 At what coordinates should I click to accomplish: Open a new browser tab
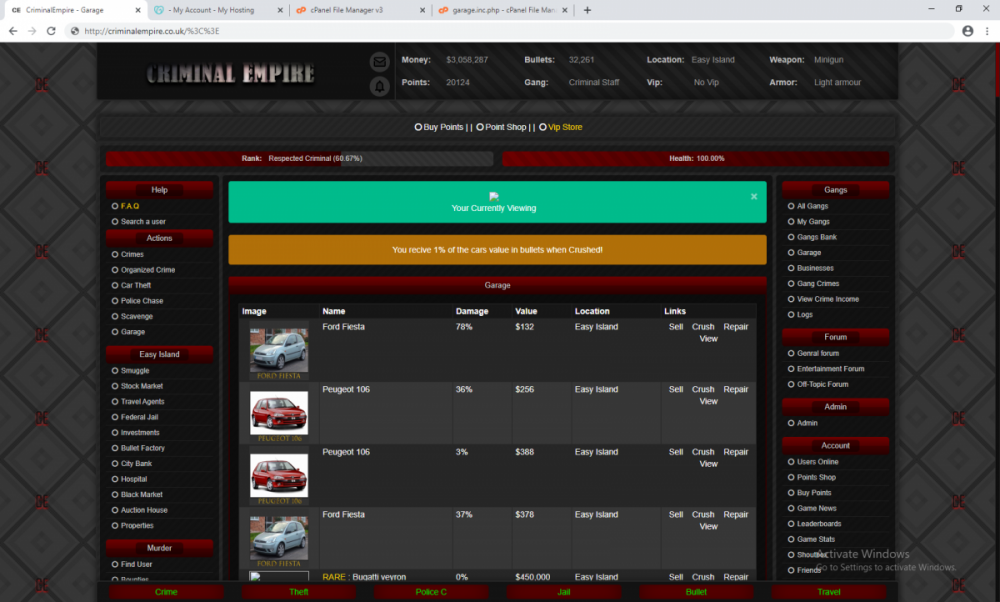tap(587, 10)
